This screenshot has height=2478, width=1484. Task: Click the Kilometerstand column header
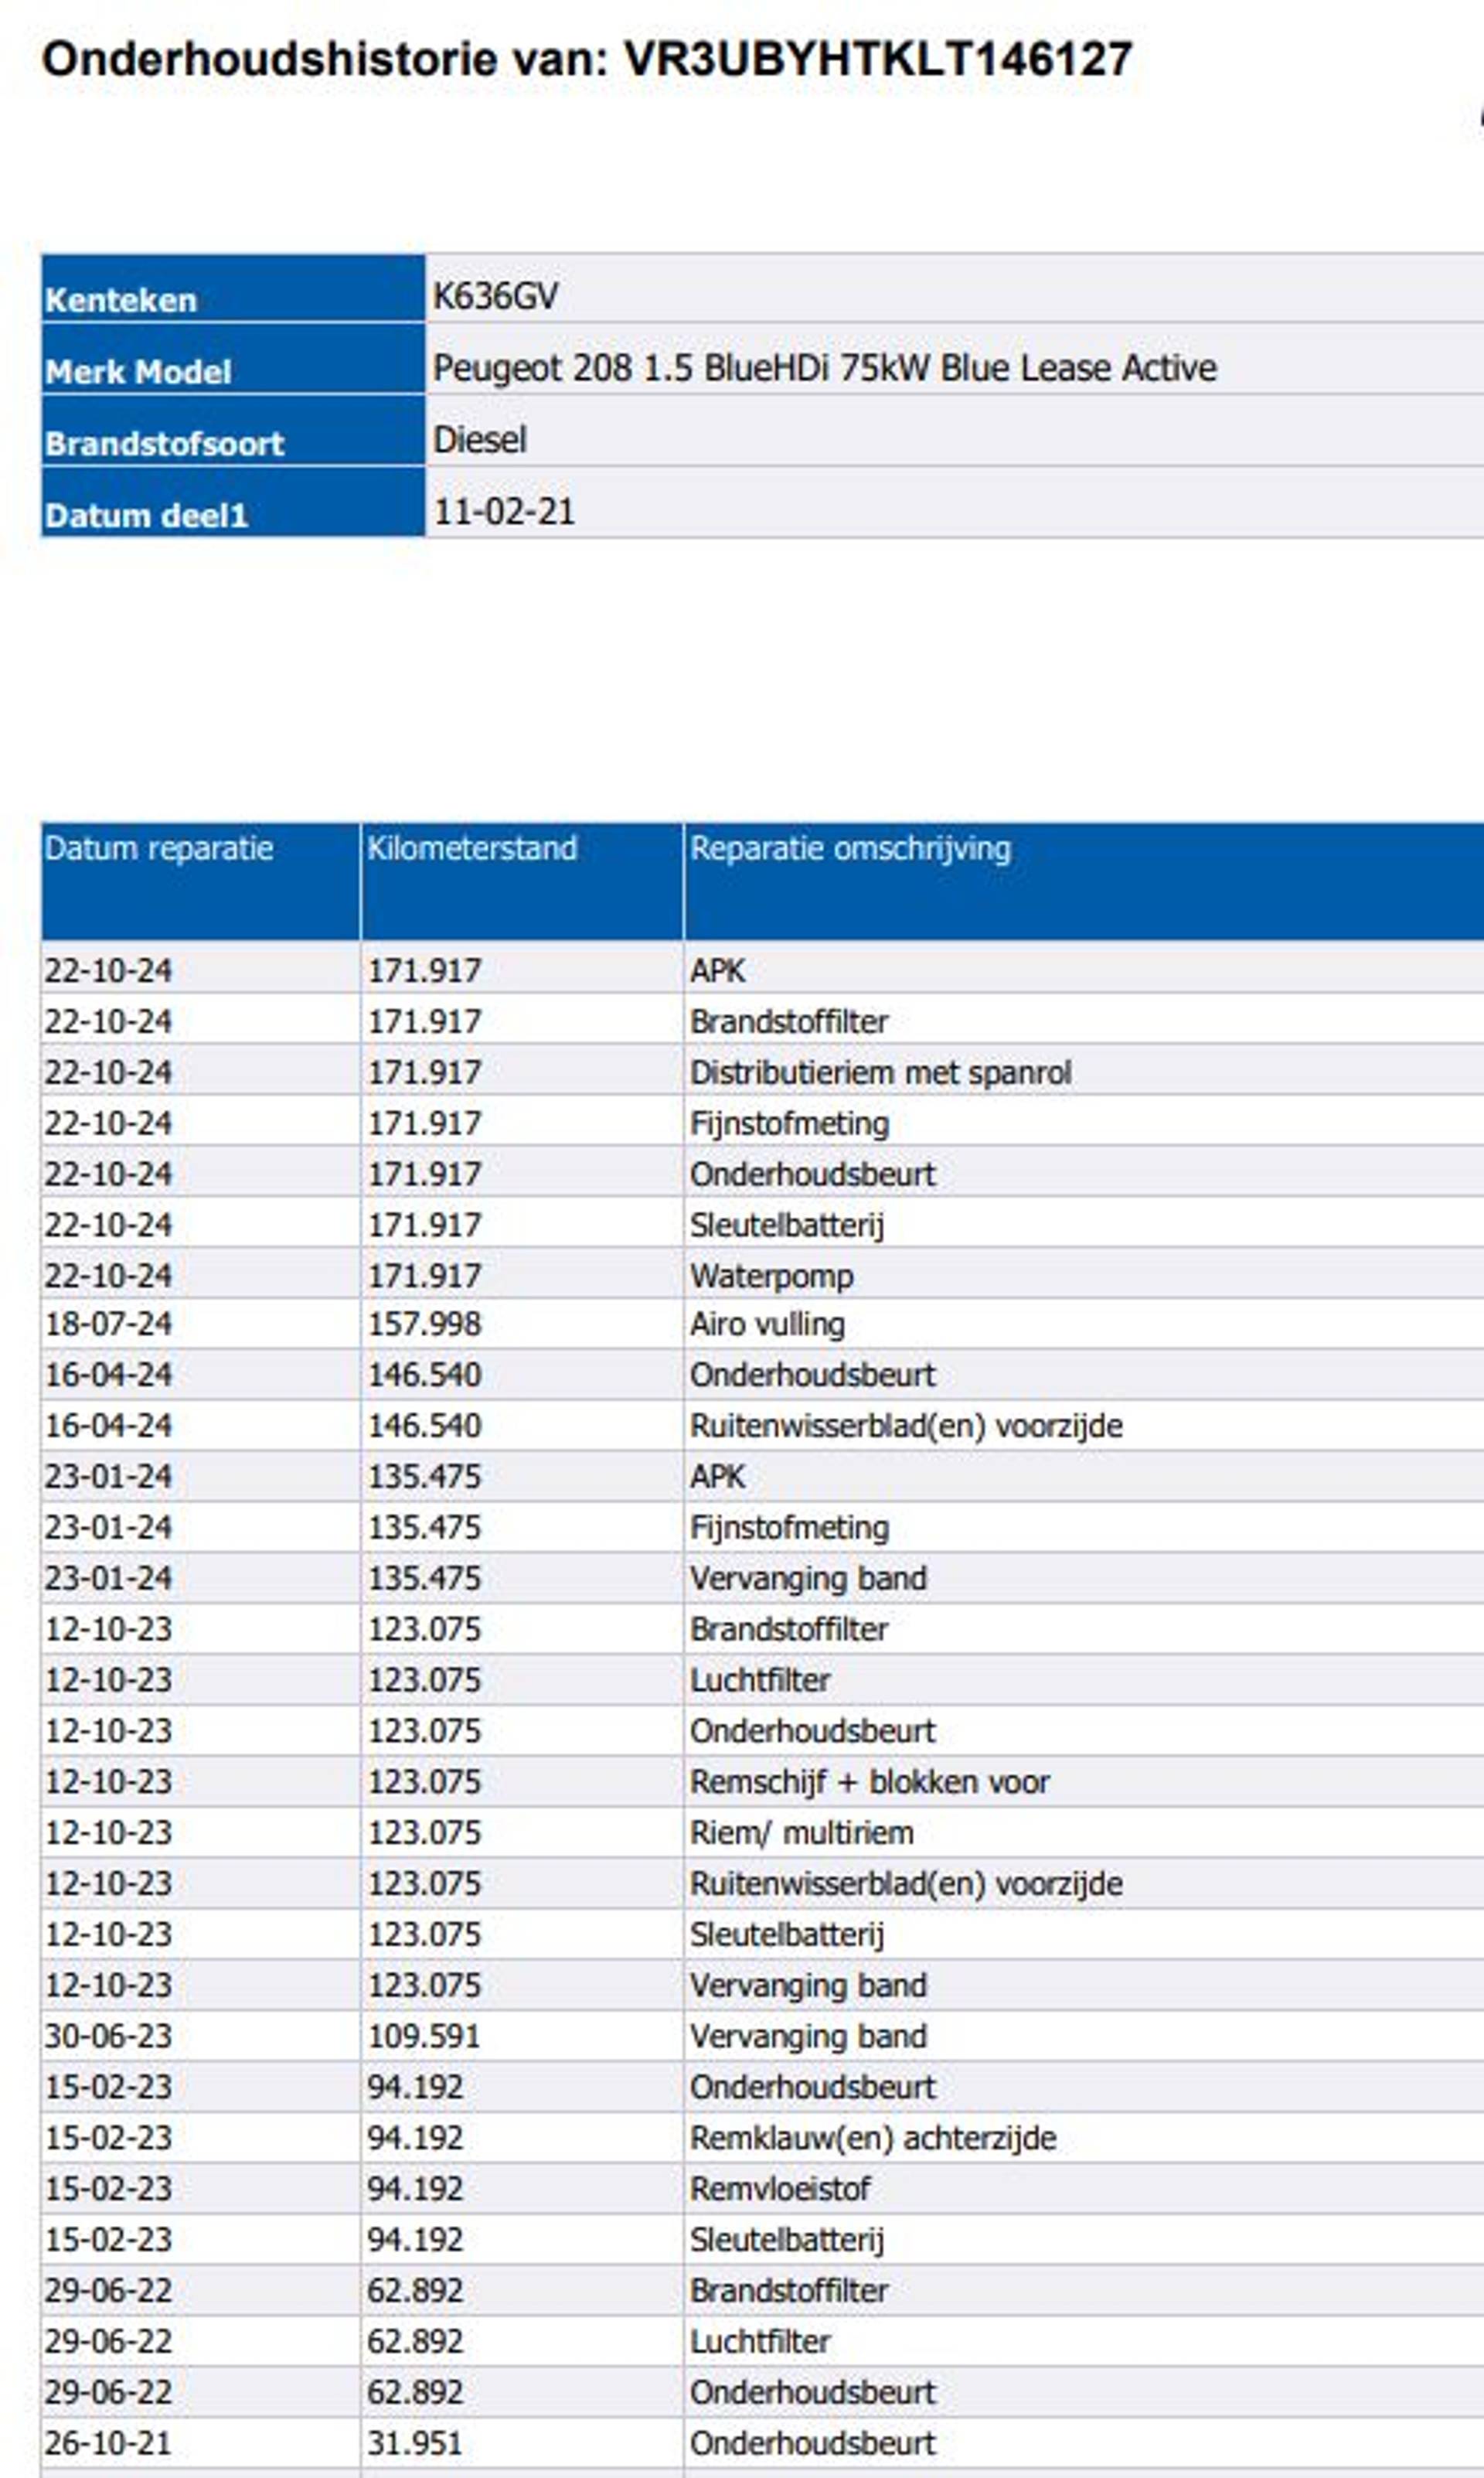tap(472, 849)
